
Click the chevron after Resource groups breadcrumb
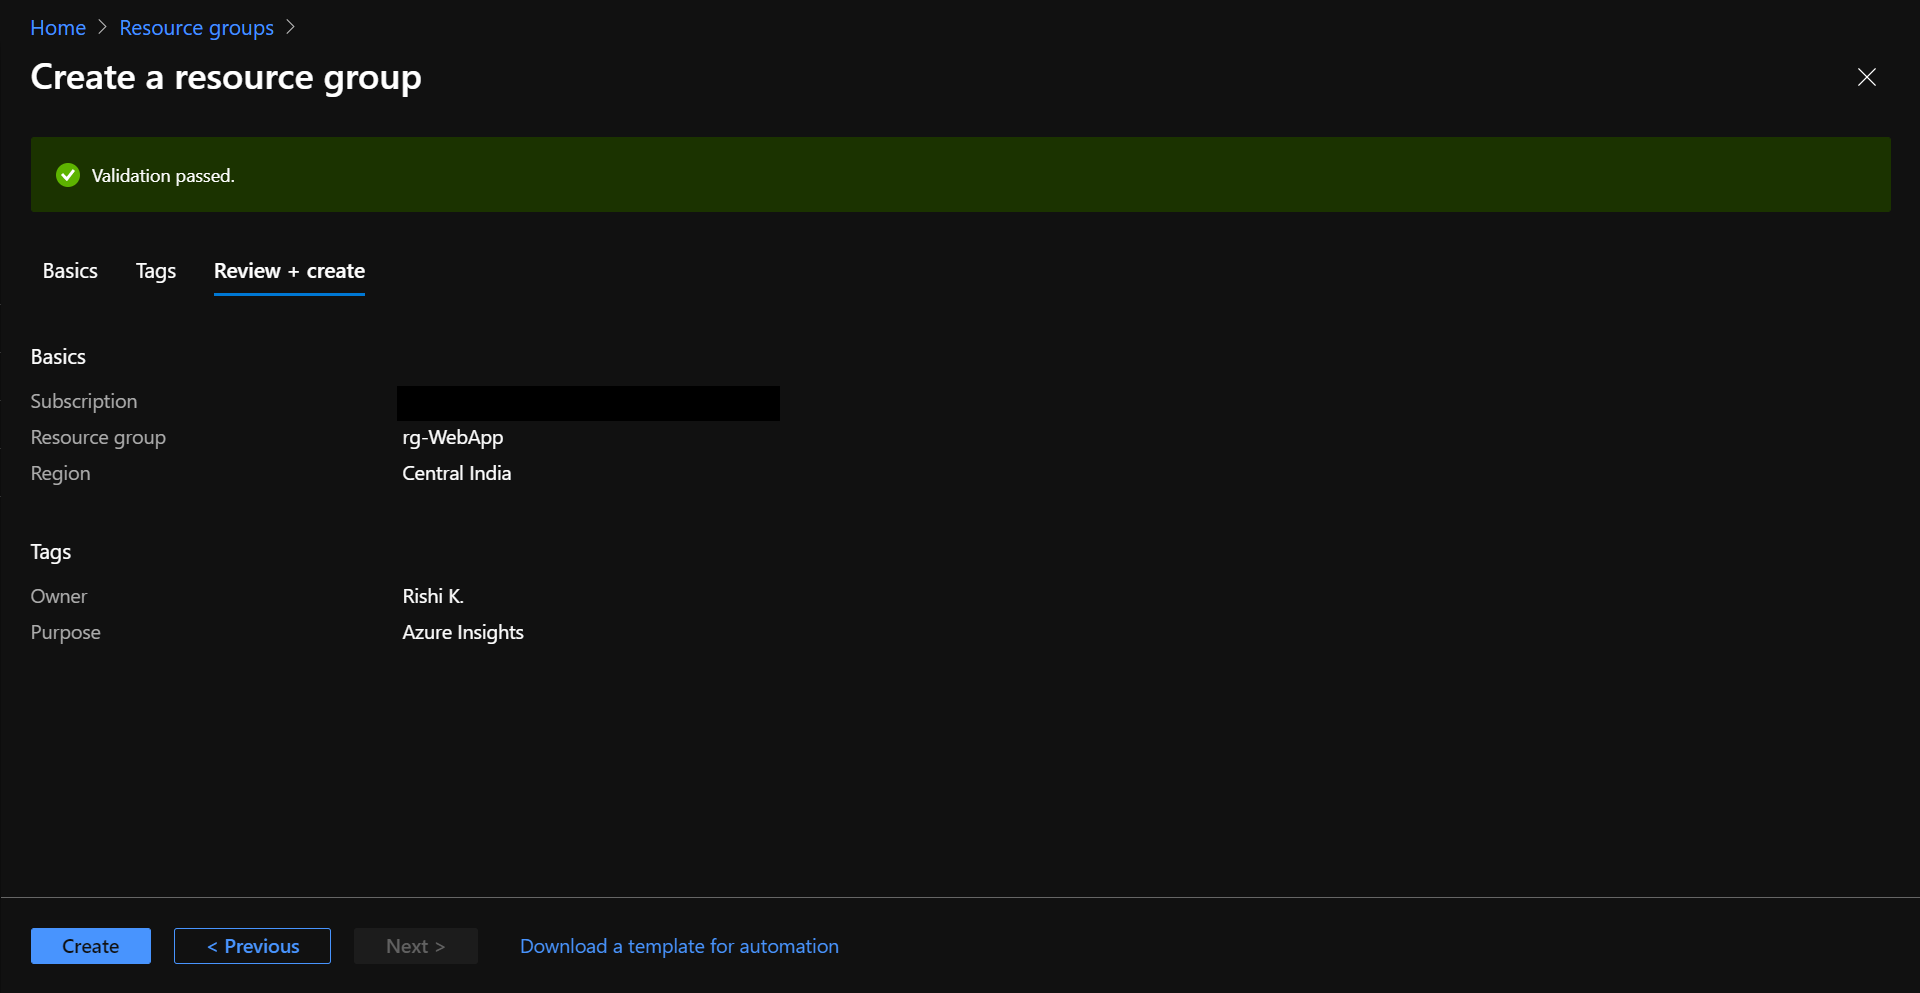[x=290, y=27]
